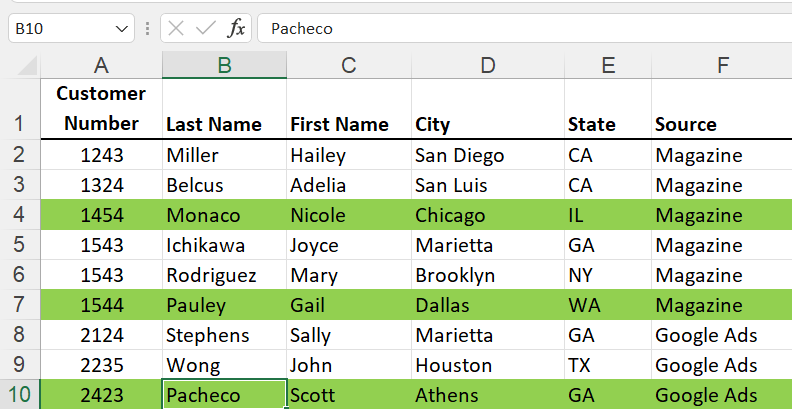The image size is (792, 409).
Task: Click the cell containing 2235
Action: click(102, 365)
